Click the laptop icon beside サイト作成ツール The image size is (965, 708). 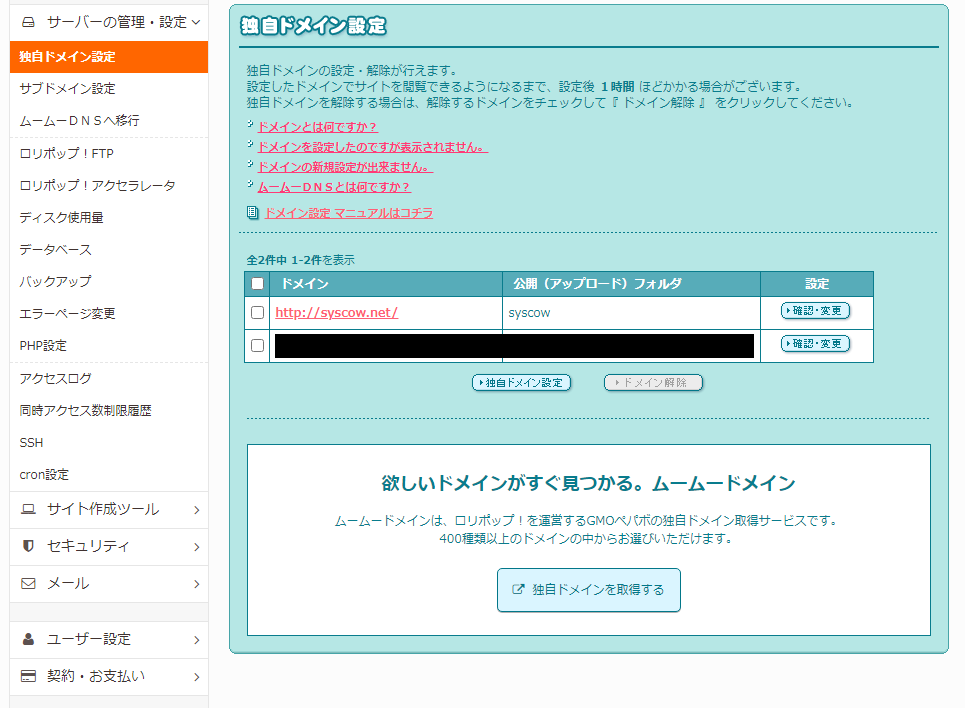[28, 509]
